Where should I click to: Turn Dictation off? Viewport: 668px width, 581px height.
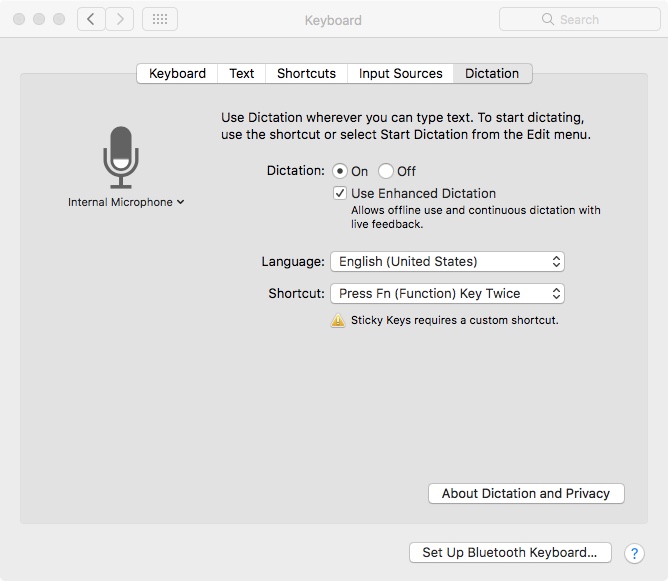[x=386, y=171]
